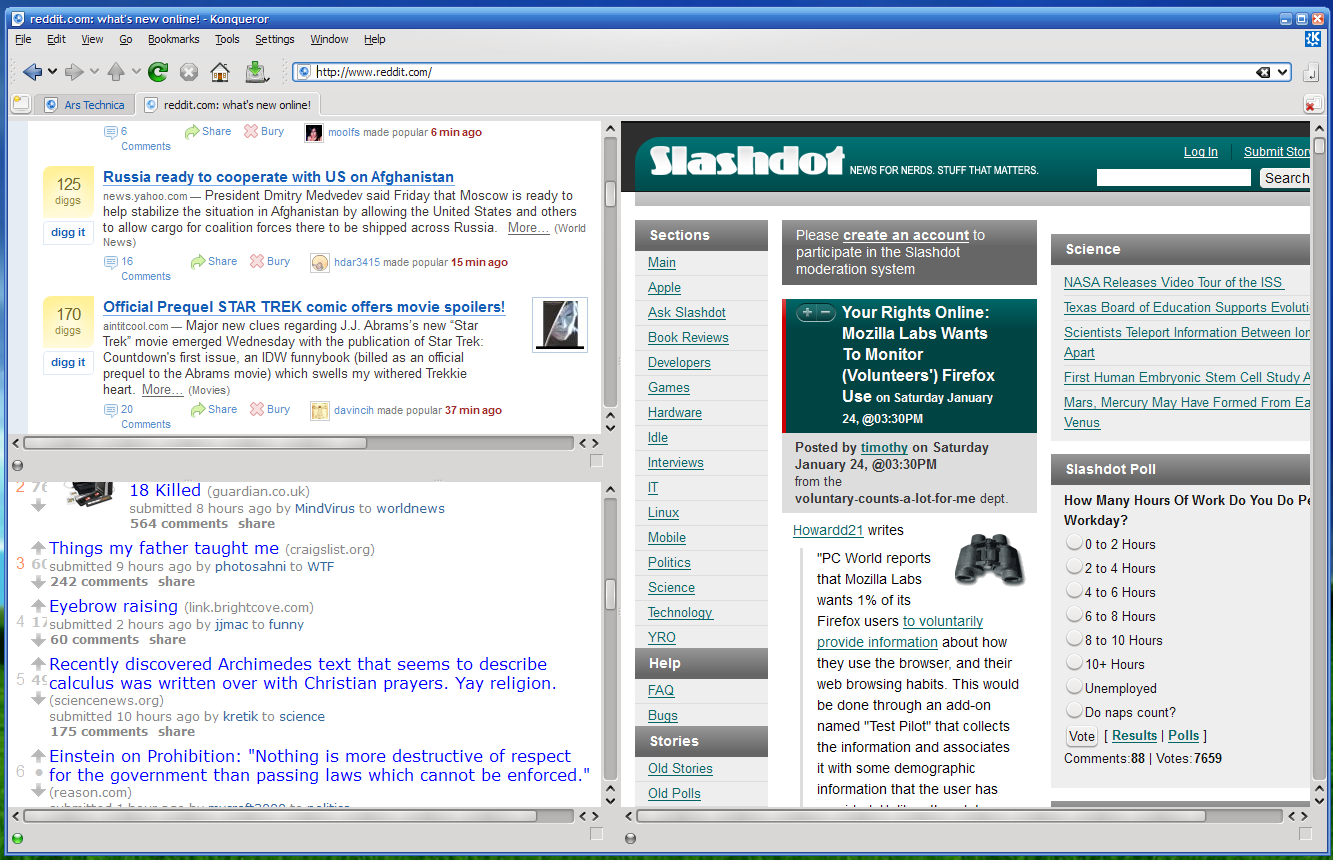Open the URL history dropdown arrow

click(x=1282, y=72)
